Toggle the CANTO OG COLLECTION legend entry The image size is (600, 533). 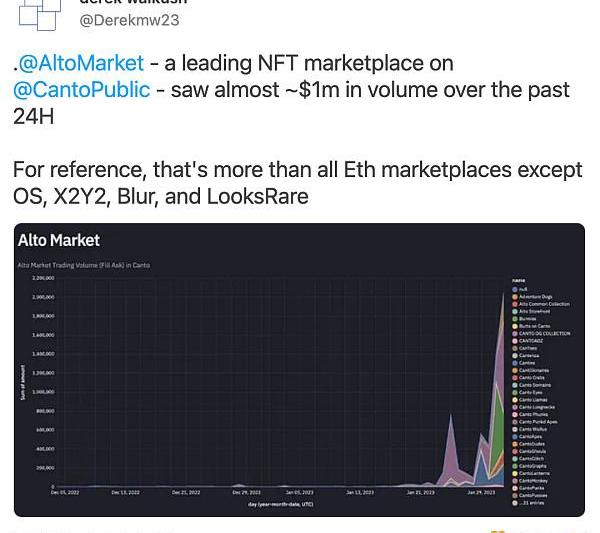pos(544,334)
